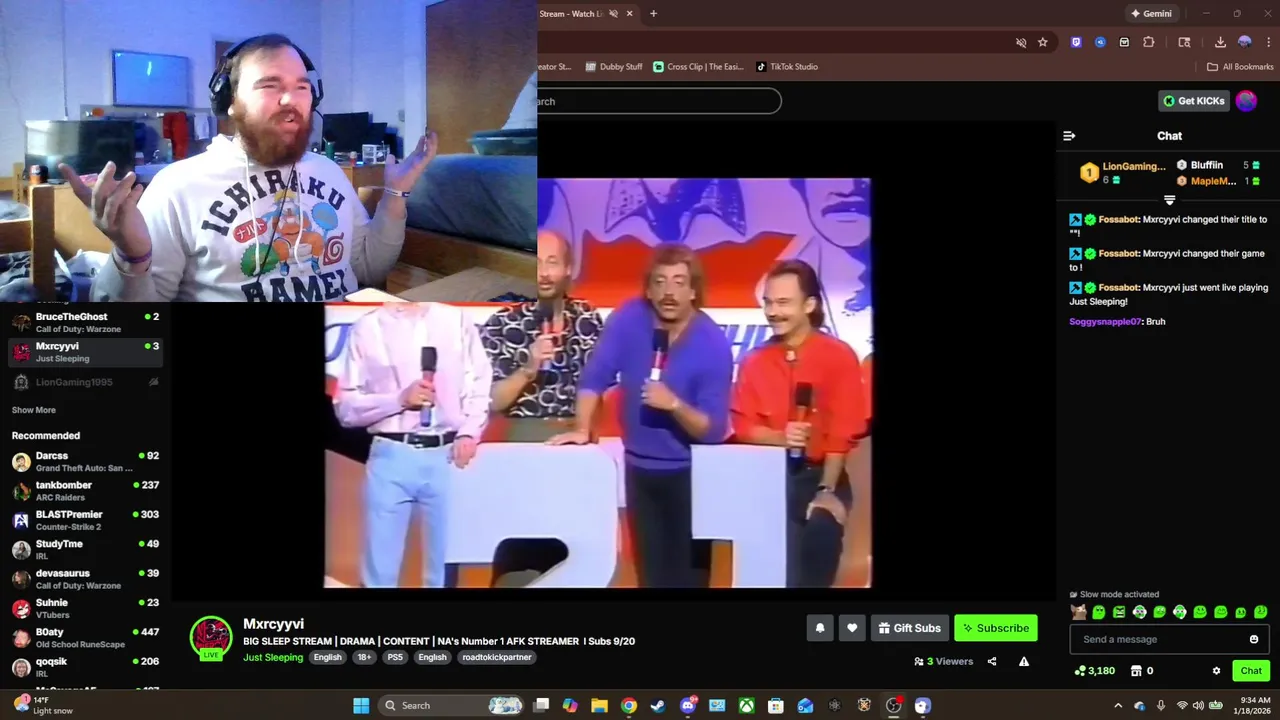Screen dimensions: 1280x720
Task: Subscribe to the Mxrcyyvi channel
Action: pyautogui.click(x=996, y=628)
